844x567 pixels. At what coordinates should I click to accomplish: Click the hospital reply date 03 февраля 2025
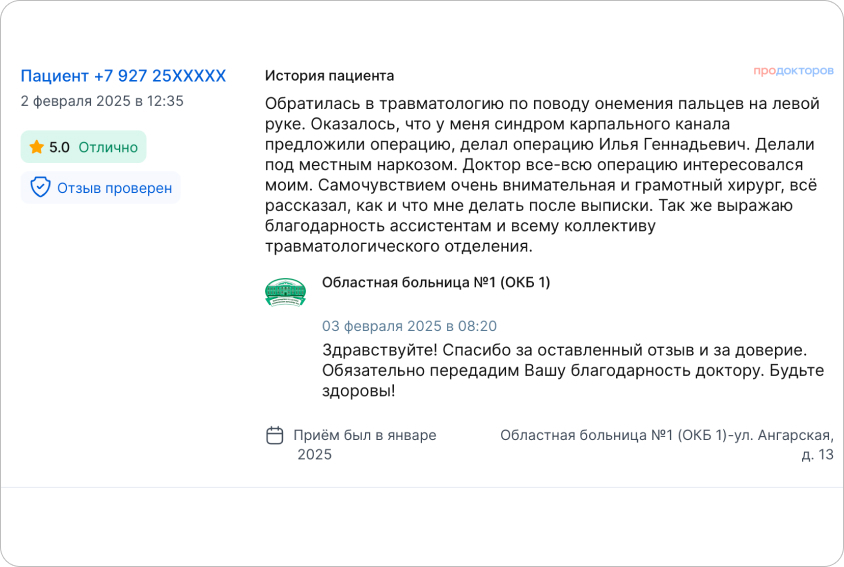coord(409,326)
